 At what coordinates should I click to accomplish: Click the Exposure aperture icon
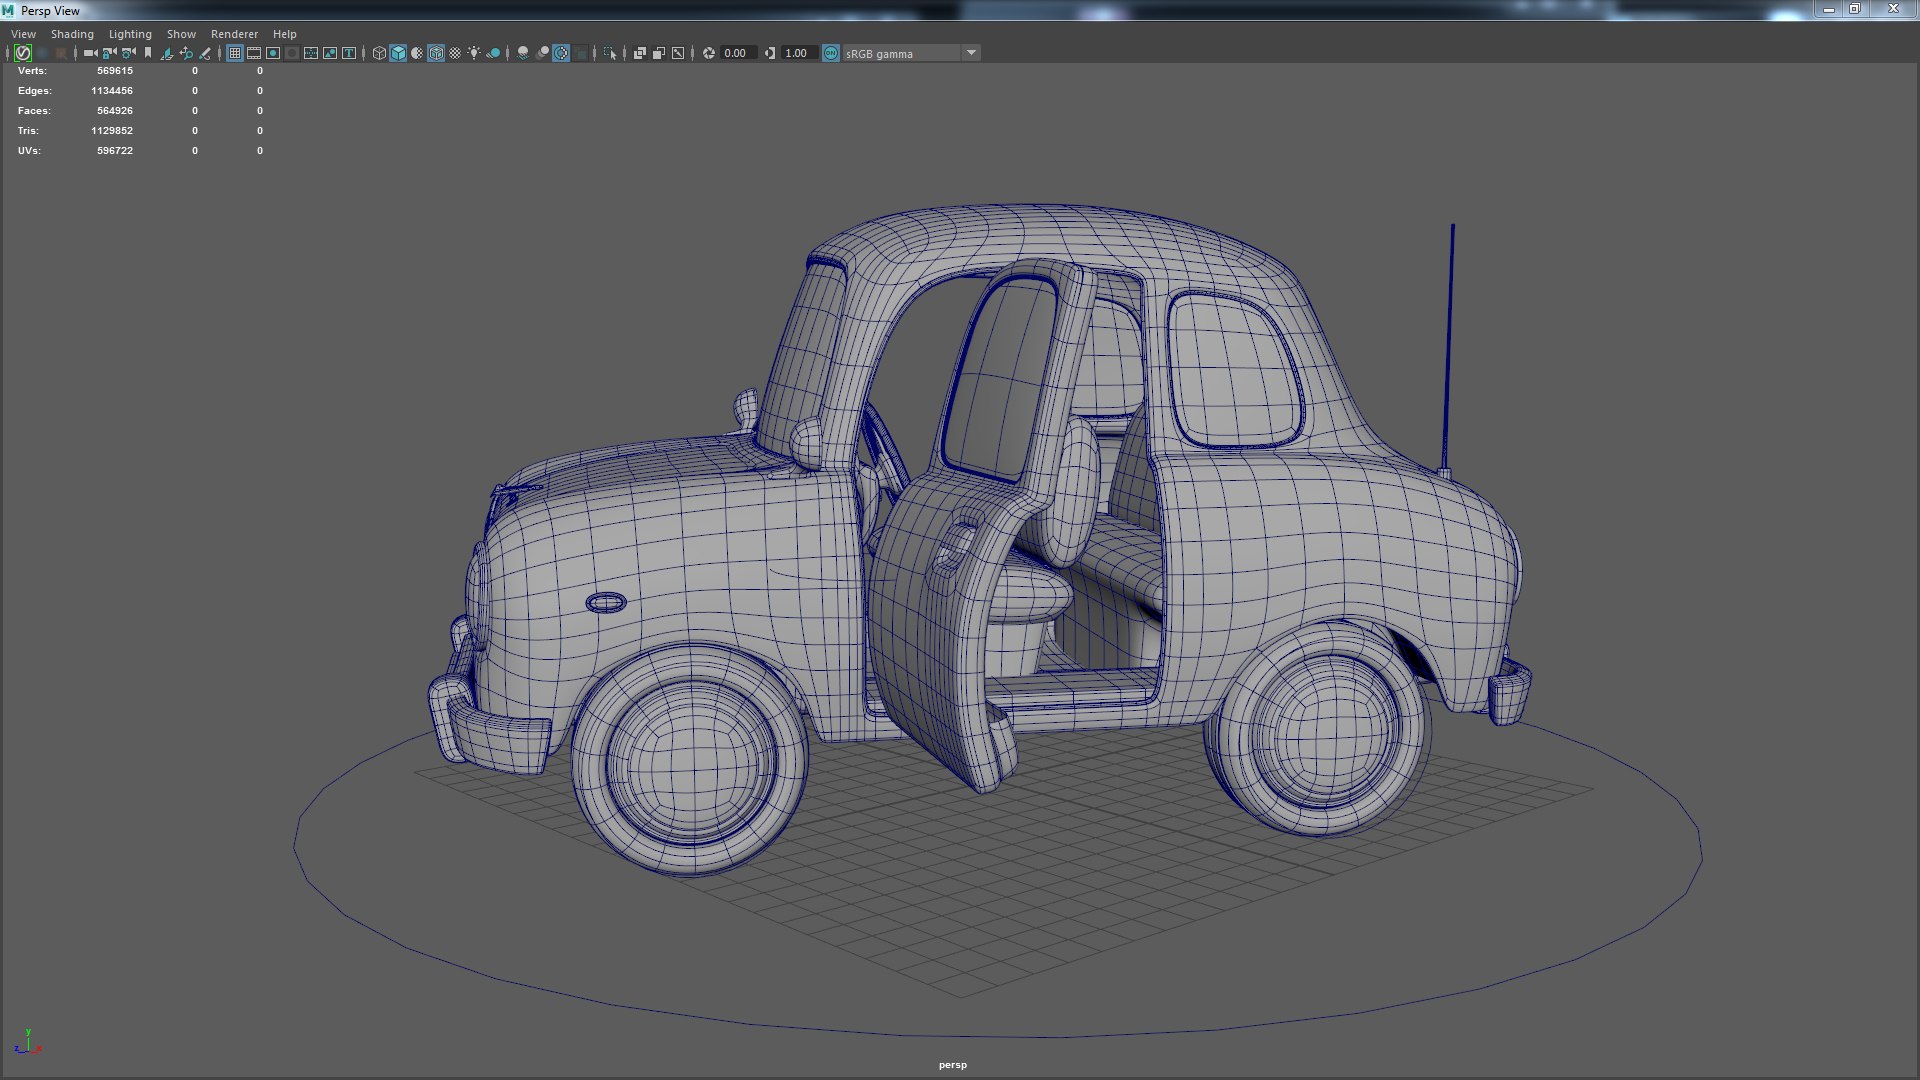(x=709, y=53)
